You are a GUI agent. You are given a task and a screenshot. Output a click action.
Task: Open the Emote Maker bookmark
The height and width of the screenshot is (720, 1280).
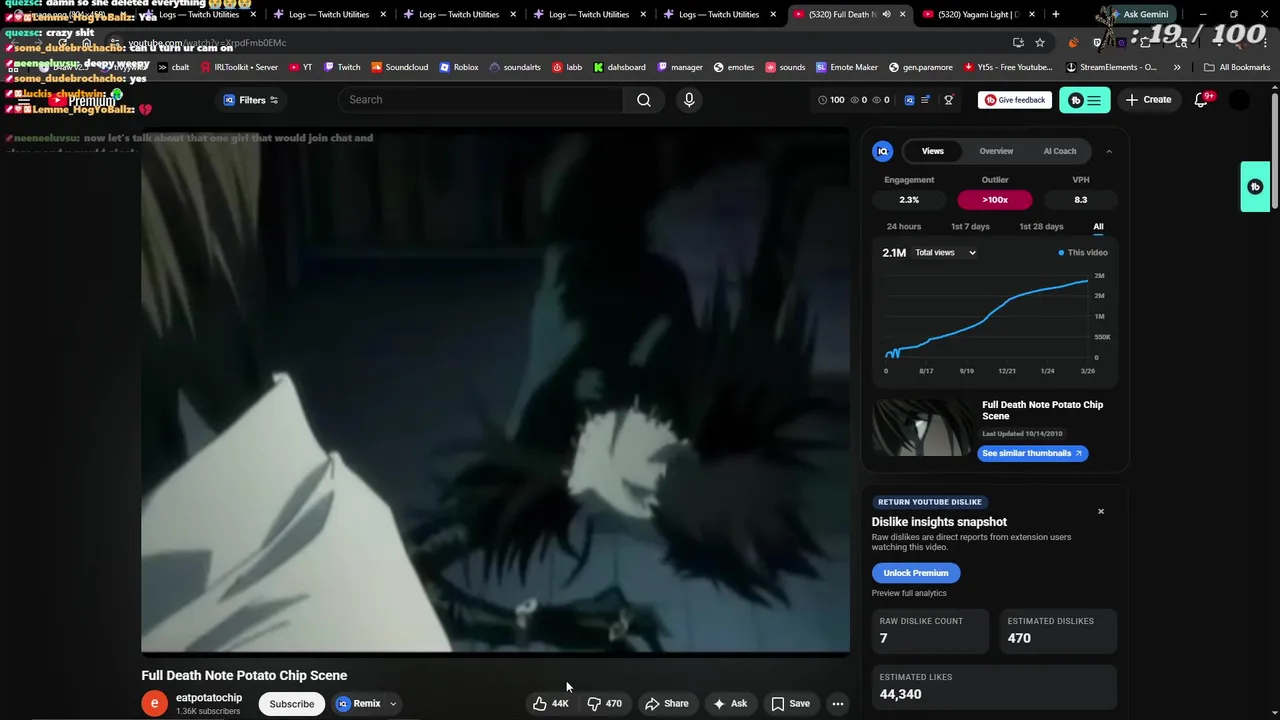[847, 67]
